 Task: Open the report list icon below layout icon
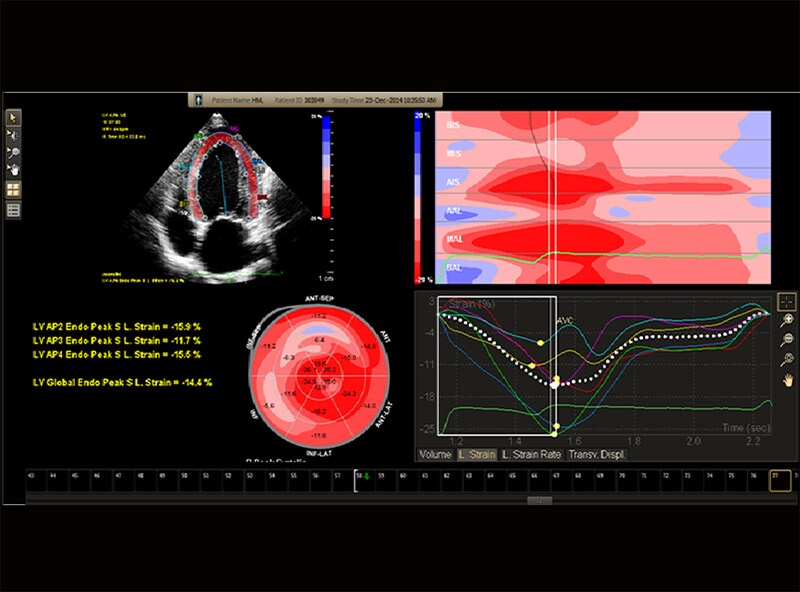click(x=15, y=210)
